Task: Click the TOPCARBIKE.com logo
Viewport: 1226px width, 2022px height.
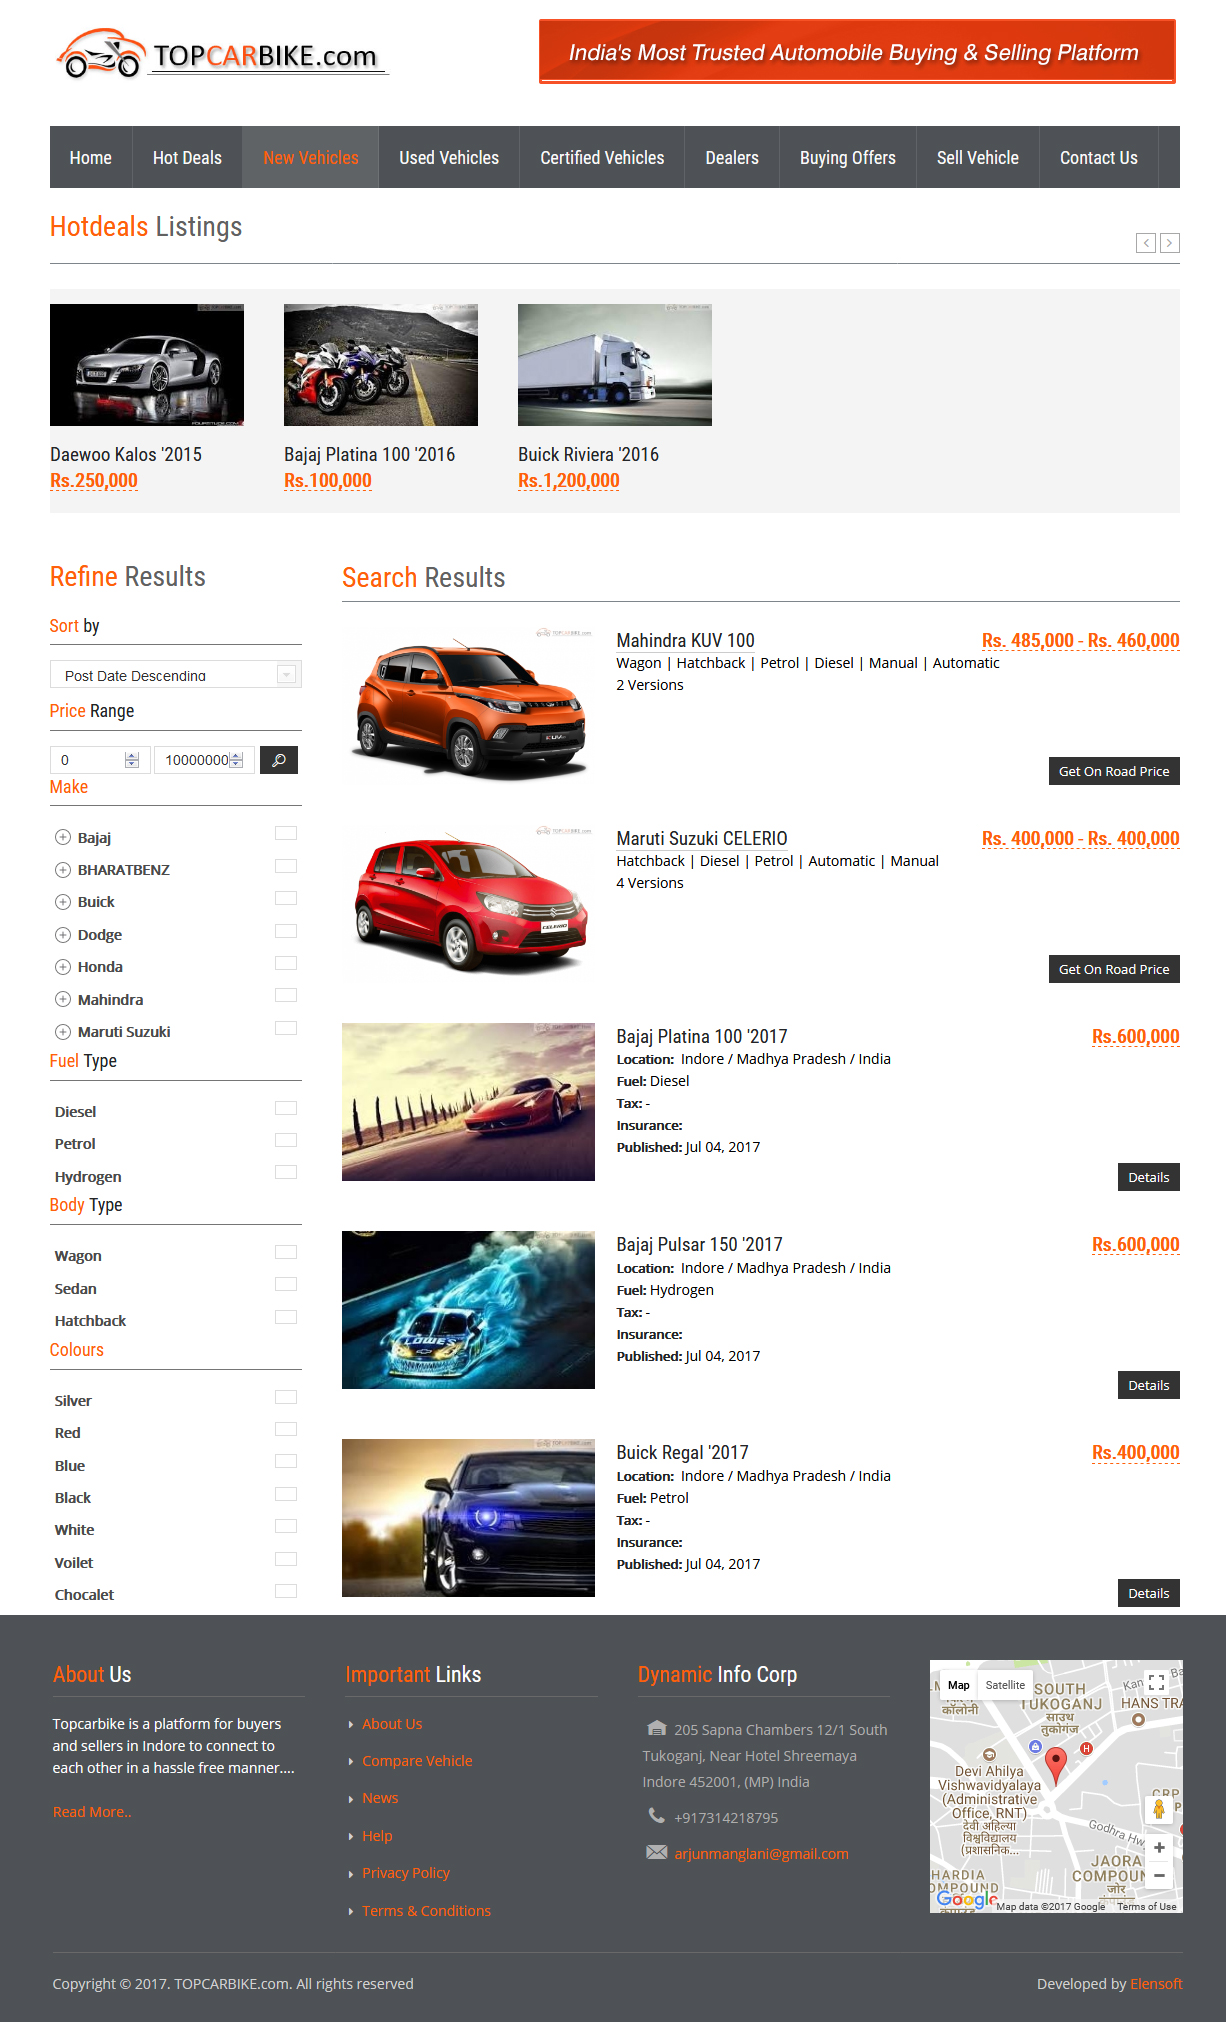Action: coord(222,54)
